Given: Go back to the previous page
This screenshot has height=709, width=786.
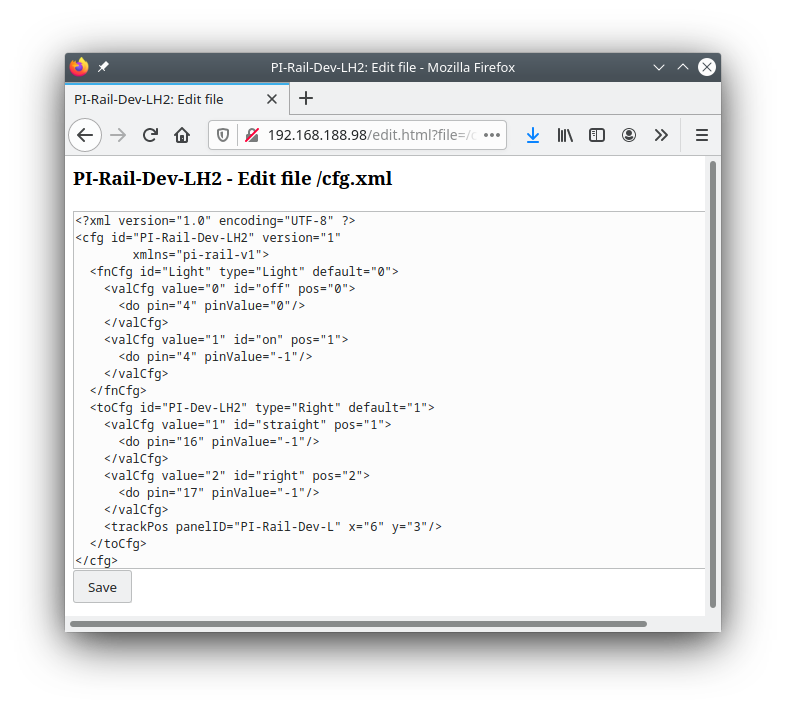Looking at the screenshot, I should click(85, 135).
